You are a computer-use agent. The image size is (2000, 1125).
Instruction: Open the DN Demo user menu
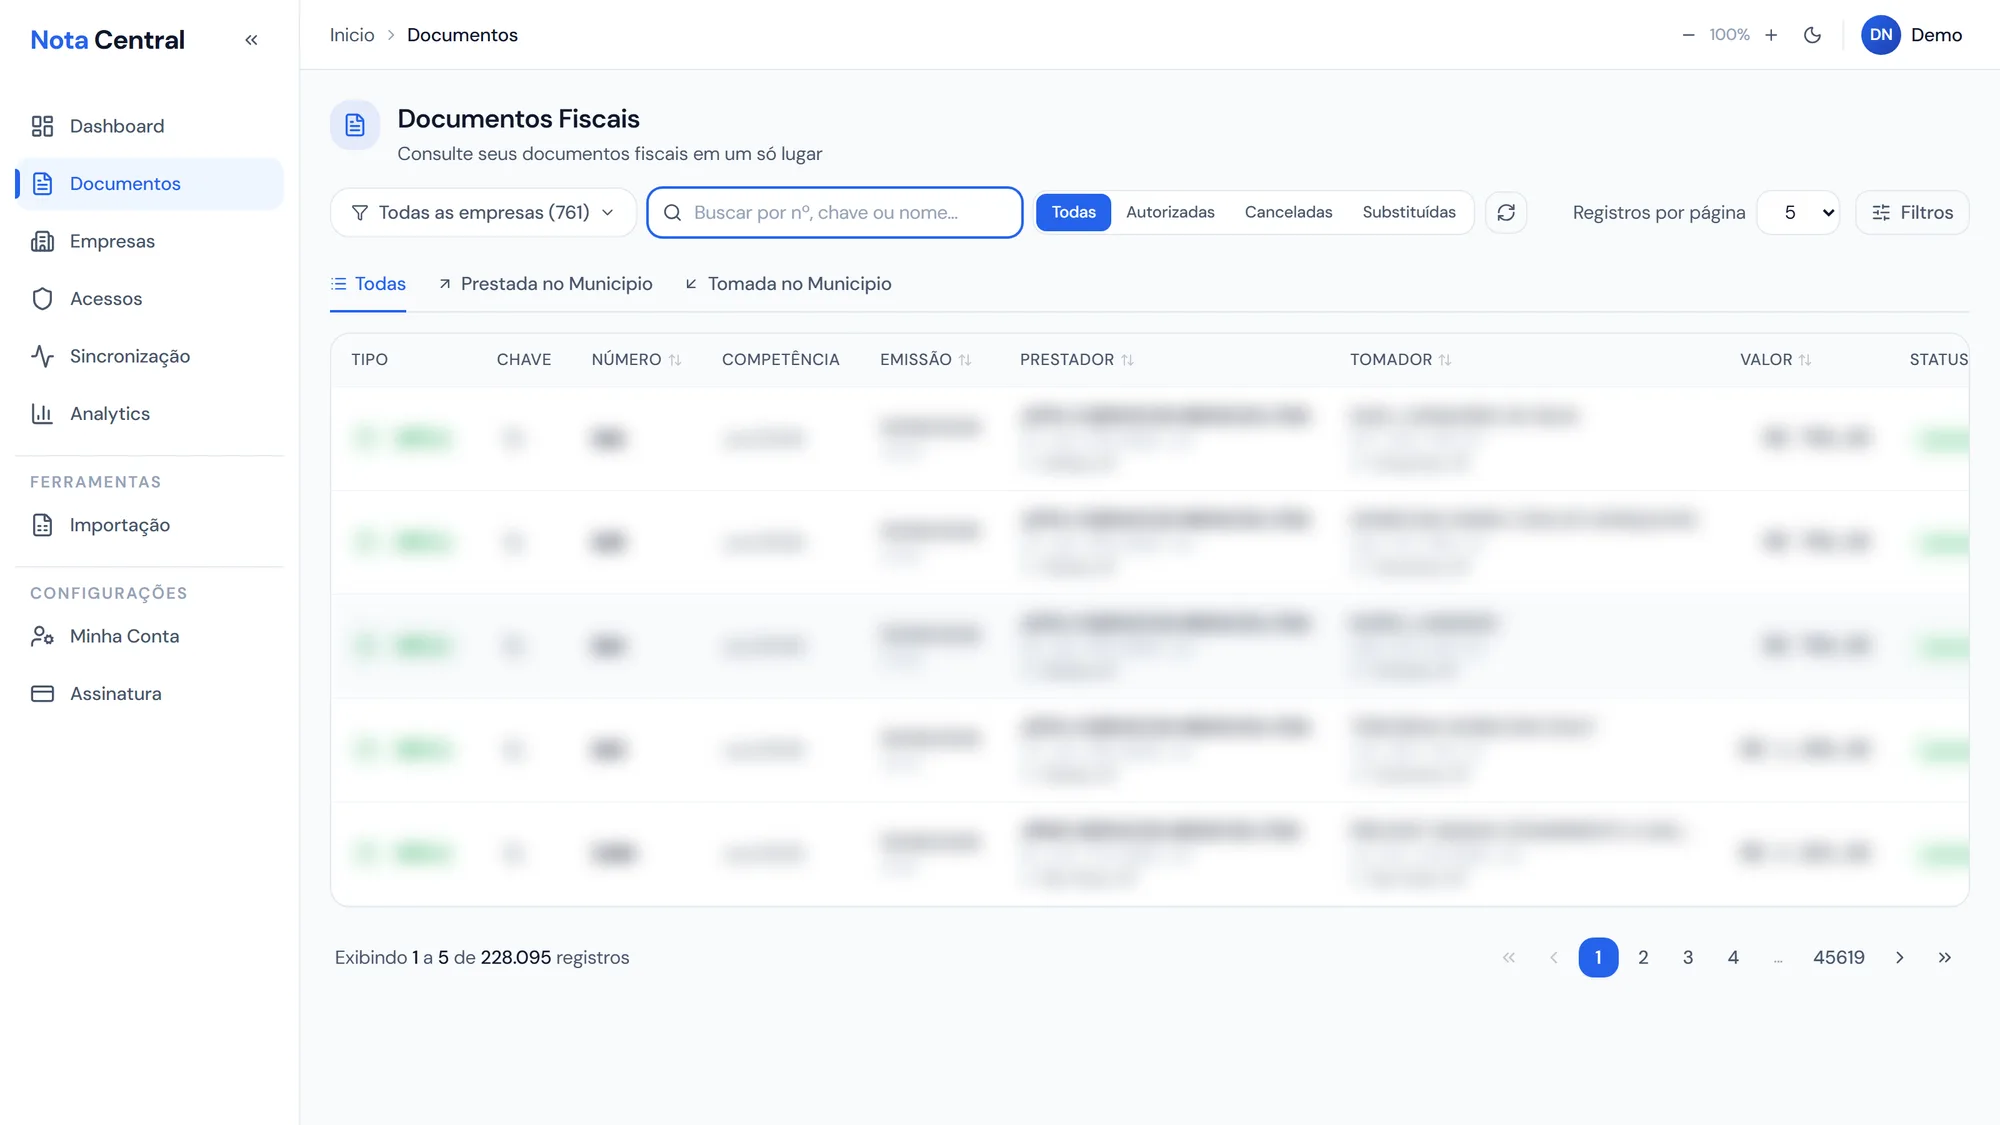click(x=1912, y=35)
